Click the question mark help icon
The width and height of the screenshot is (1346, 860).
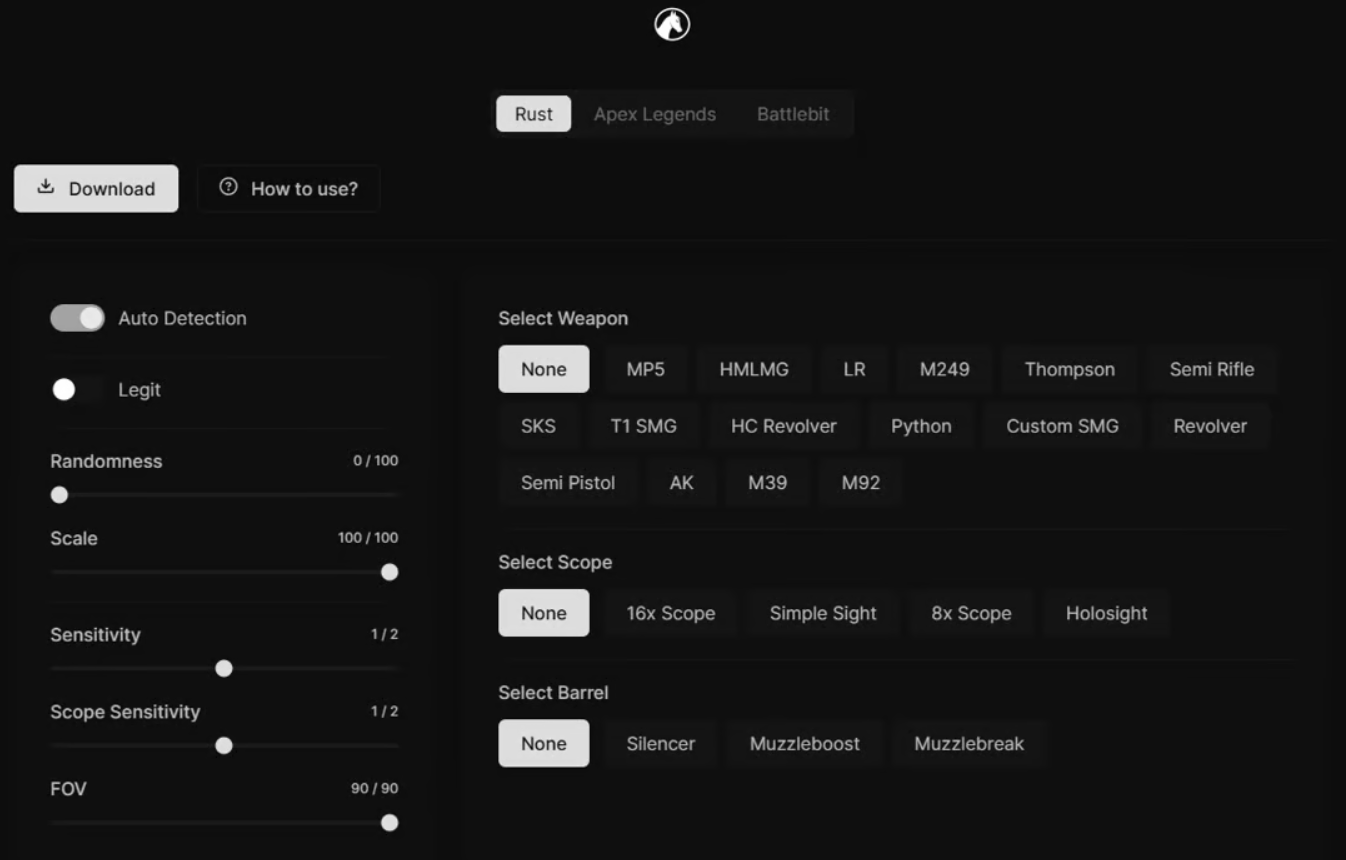tap(228, 187)
